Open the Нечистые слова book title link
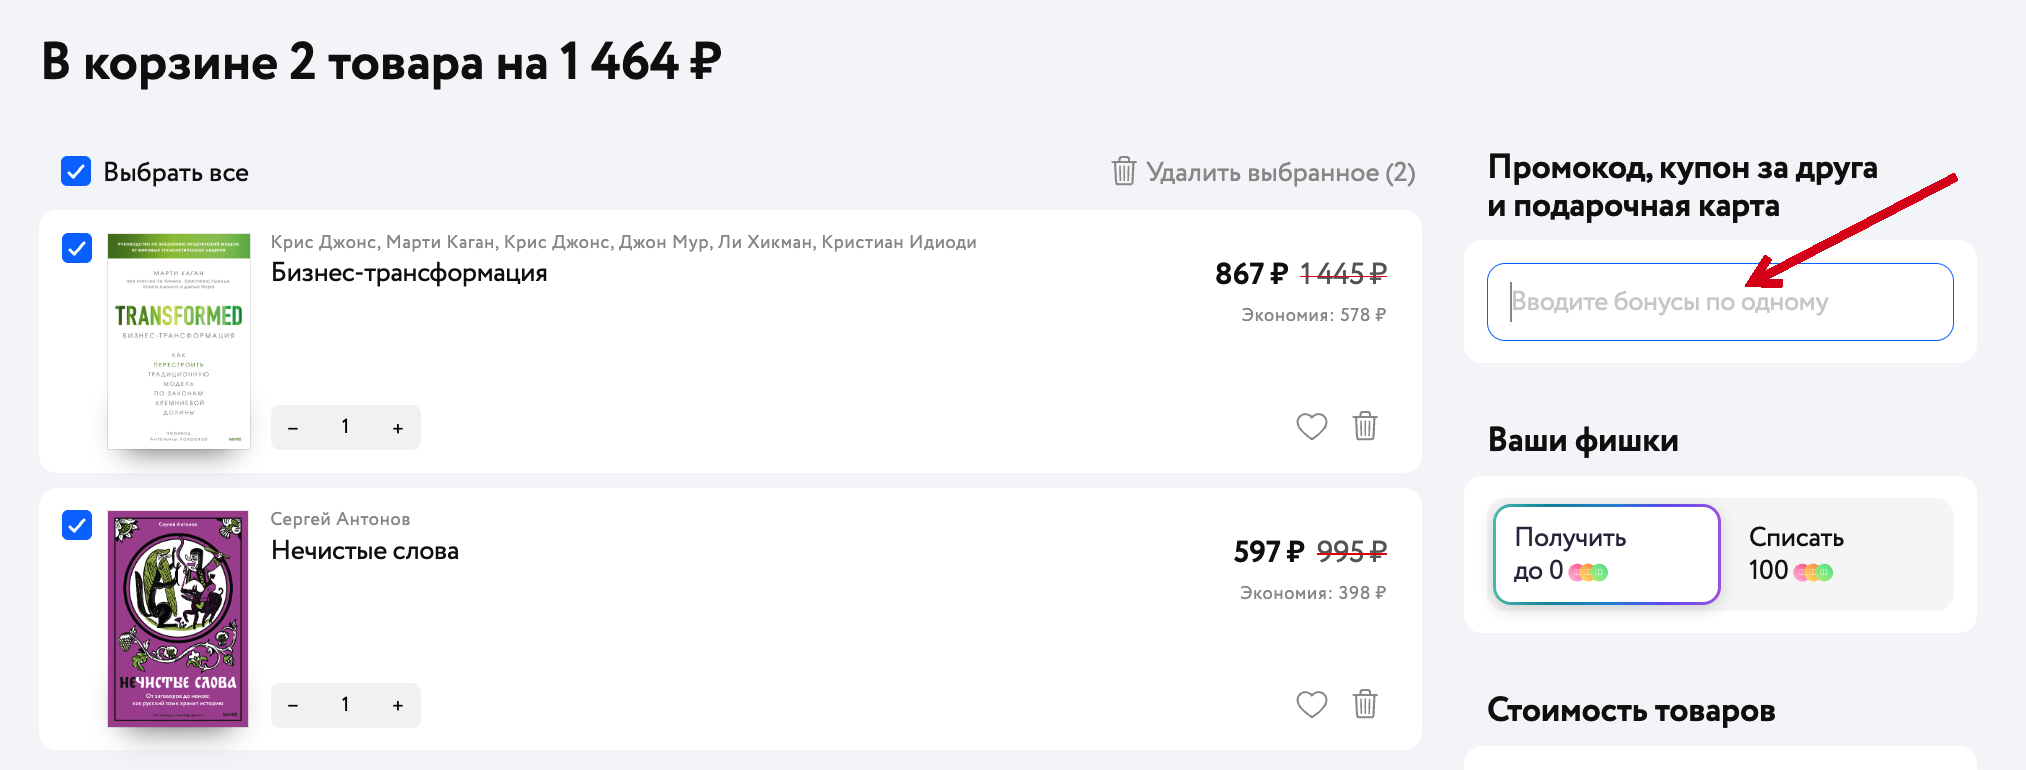Screen dimensions: 2026x770 [x=365, y=551]
